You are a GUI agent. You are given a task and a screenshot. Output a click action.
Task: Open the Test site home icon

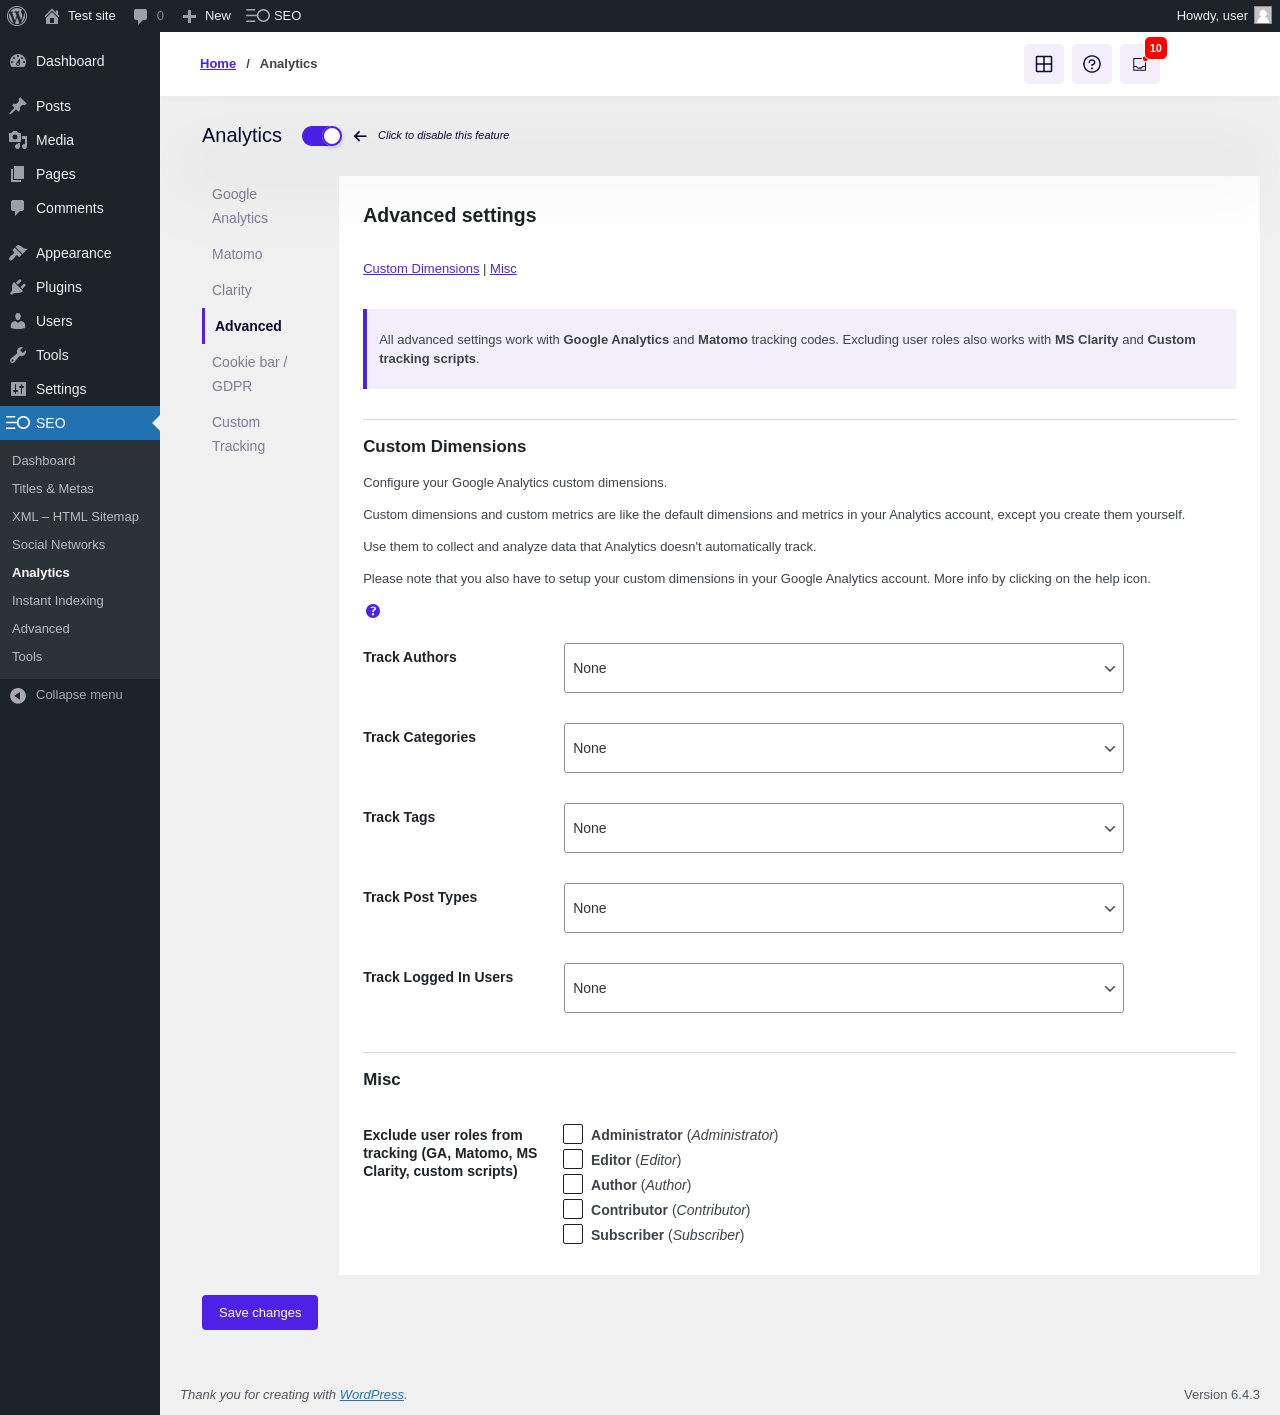point(52,16)
